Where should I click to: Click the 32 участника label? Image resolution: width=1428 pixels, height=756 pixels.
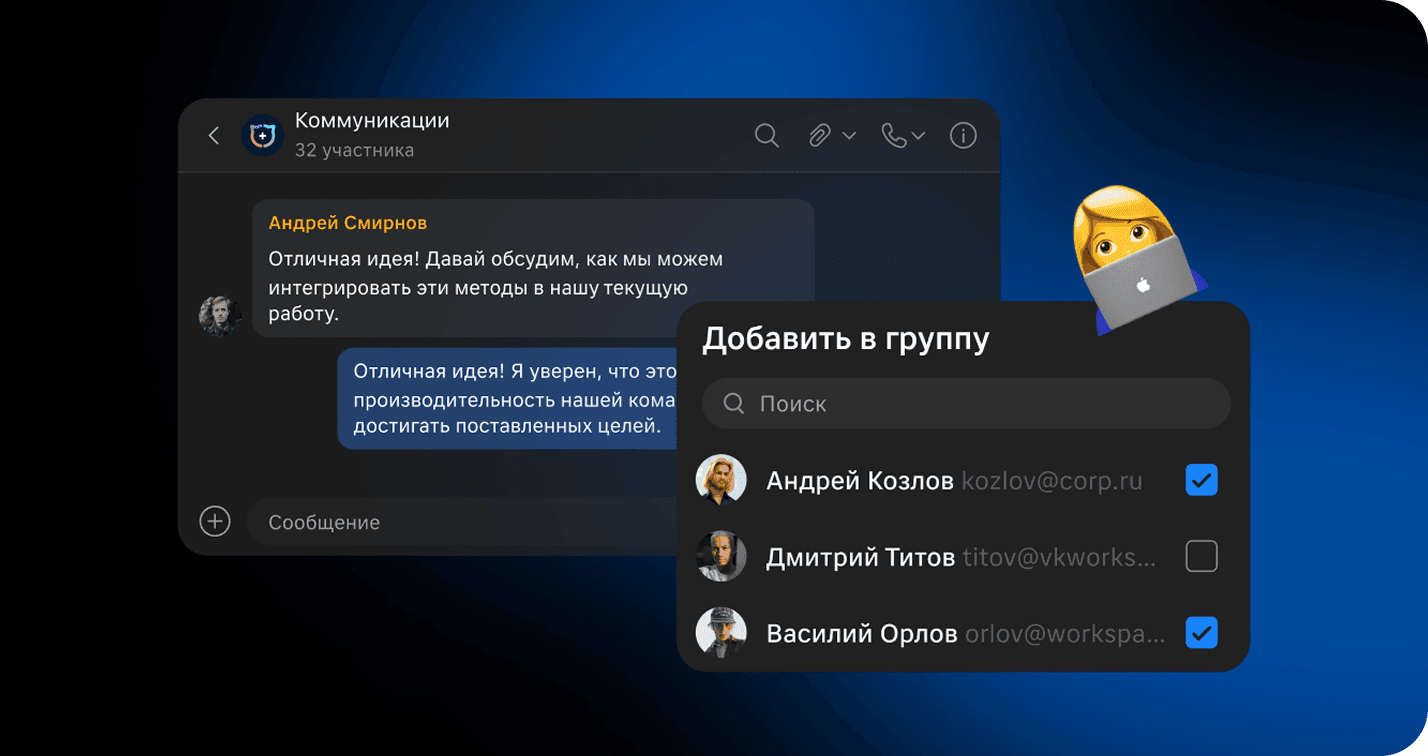[x=354, y=151]
